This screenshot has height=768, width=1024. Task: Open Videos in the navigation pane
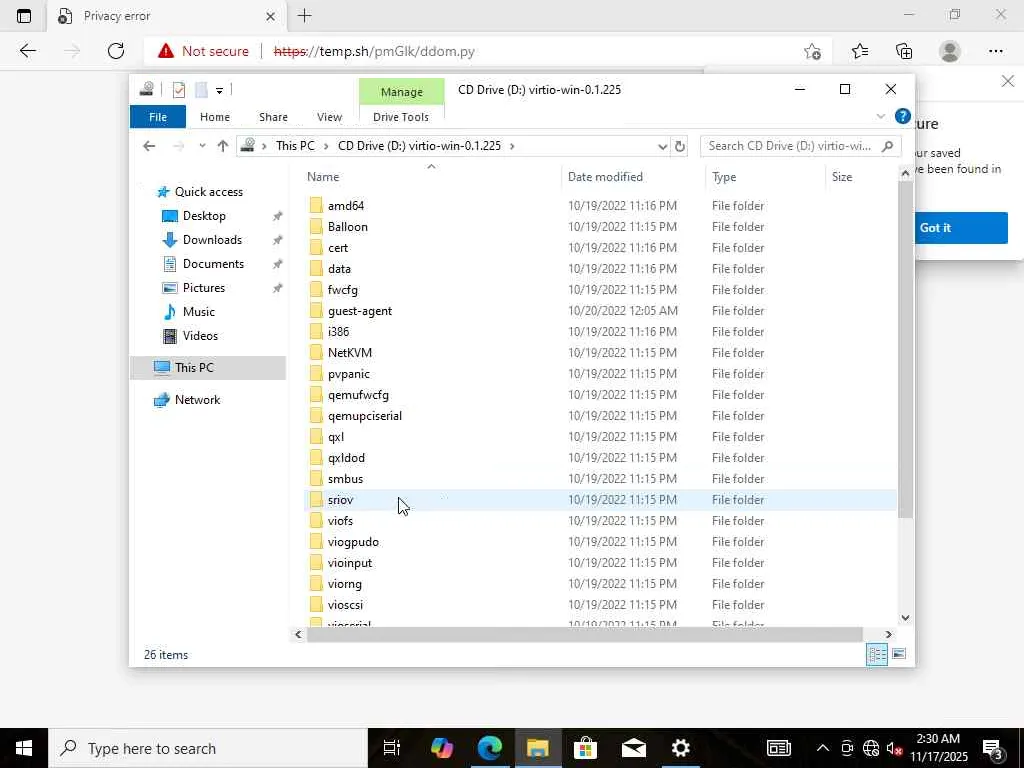coord(200,336)
